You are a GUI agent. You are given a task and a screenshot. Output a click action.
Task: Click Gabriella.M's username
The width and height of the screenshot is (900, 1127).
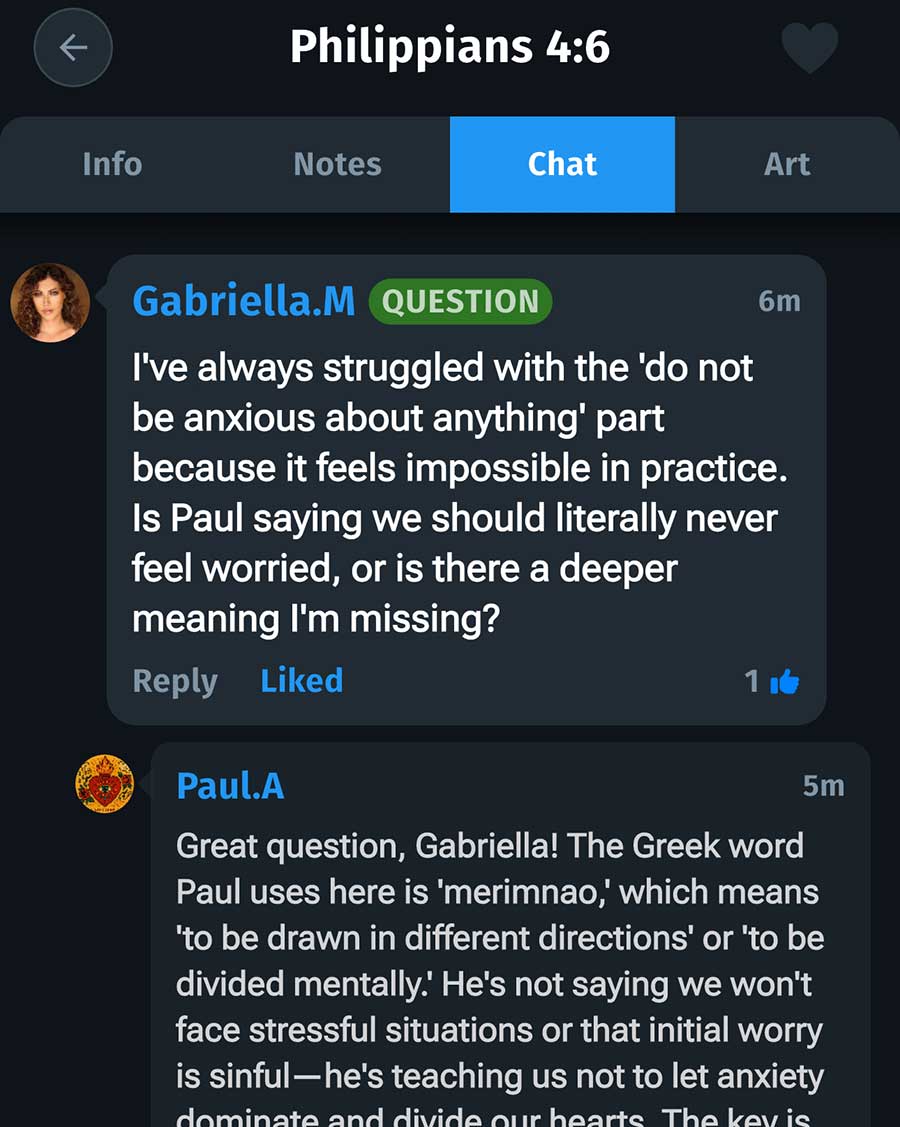coord(243,300)
